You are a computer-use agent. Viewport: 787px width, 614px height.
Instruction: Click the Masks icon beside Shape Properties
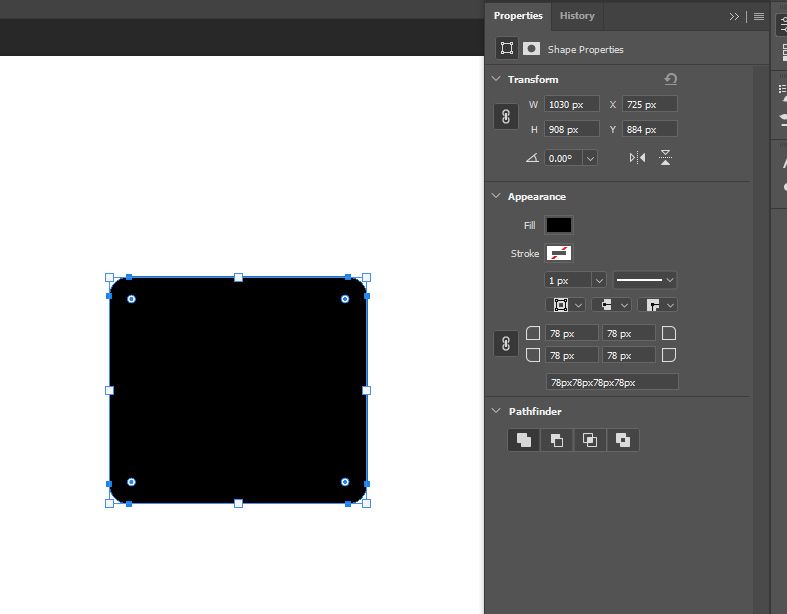point(531,48)
